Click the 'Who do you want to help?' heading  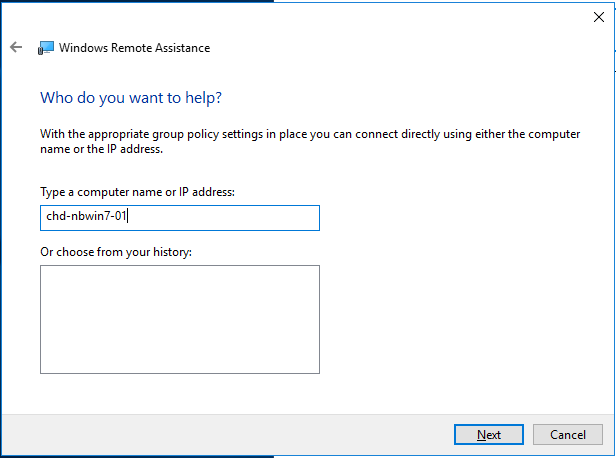[x=131, y=98]
